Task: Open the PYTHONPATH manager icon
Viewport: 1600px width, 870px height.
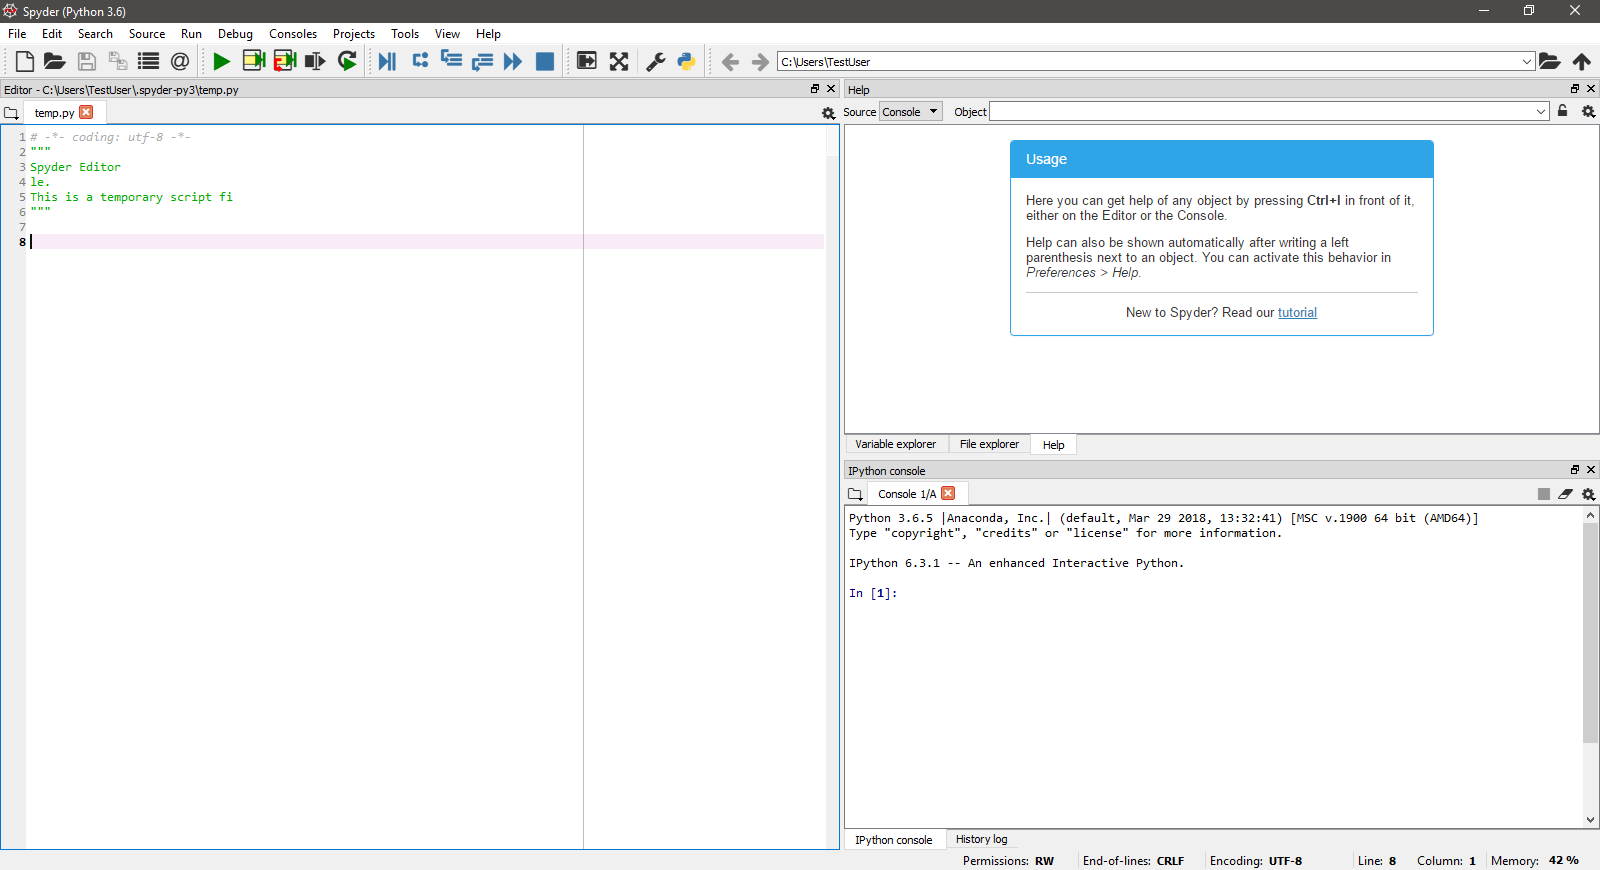Action: [x=687, y=61]
